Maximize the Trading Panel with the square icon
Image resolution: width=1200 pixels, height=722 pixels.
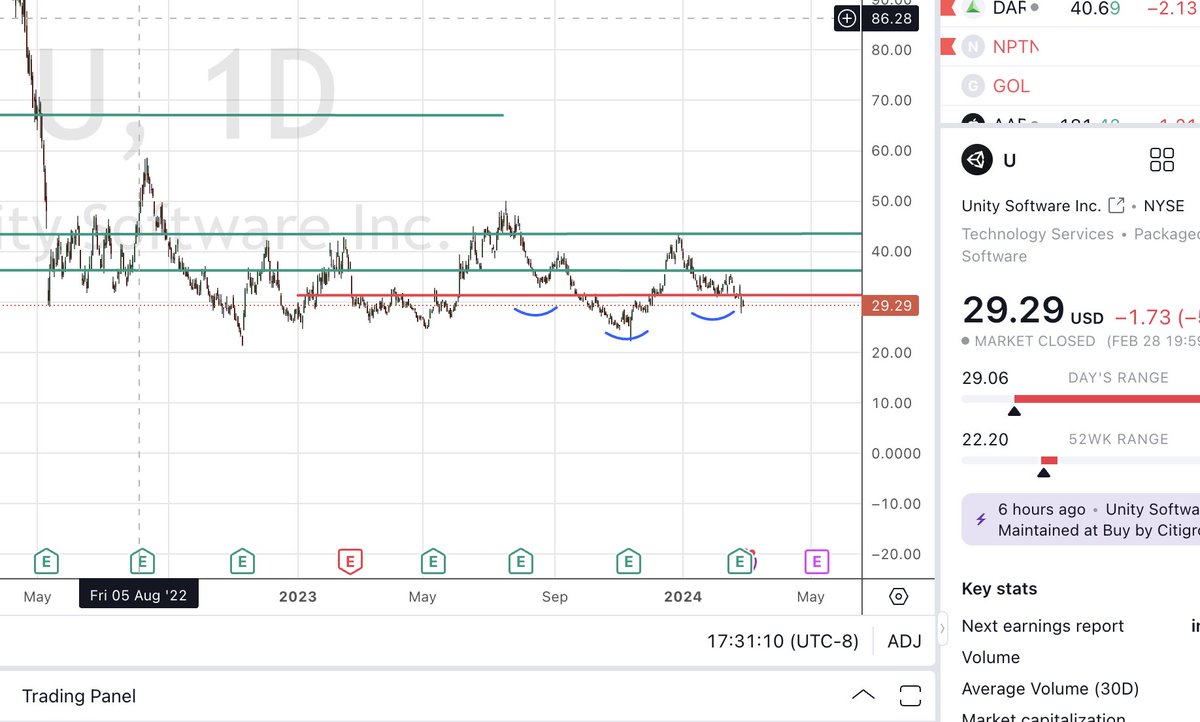(910, 696)
